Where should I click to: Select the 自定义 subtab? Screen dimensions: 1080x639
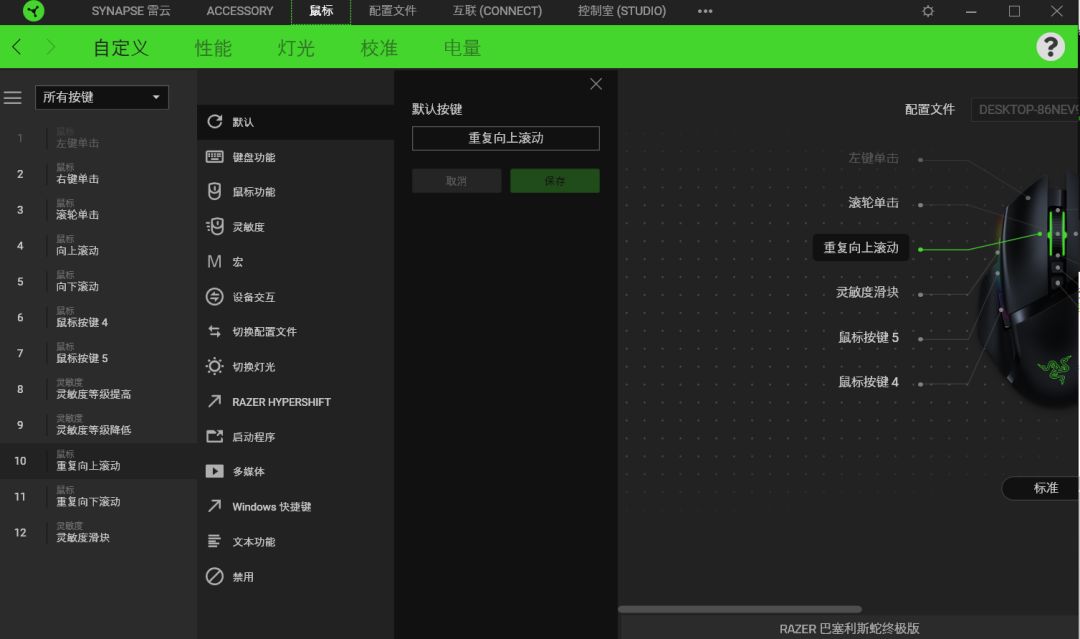click(x=121, y=48)
